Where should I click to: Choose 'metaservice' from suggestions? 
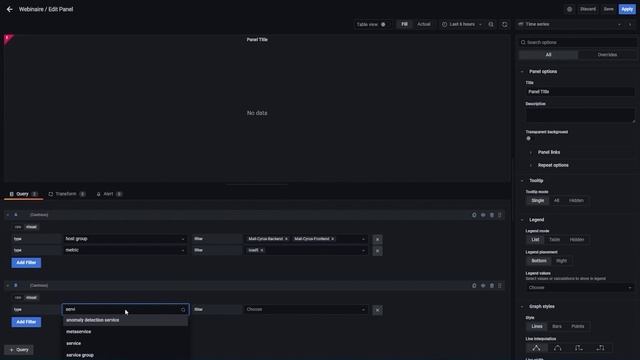click(x=125, y=332)
